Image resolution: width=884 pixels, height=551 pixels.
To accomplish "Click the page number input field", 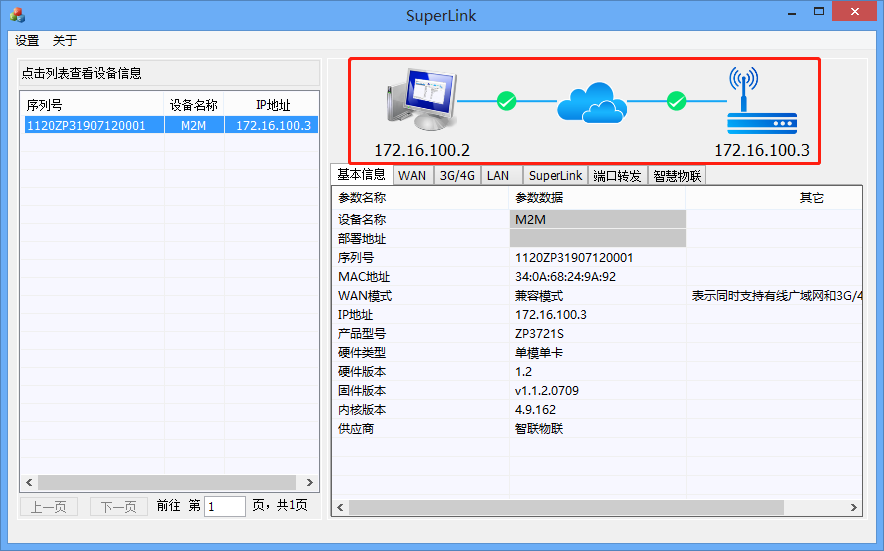I will click(225, 506).
